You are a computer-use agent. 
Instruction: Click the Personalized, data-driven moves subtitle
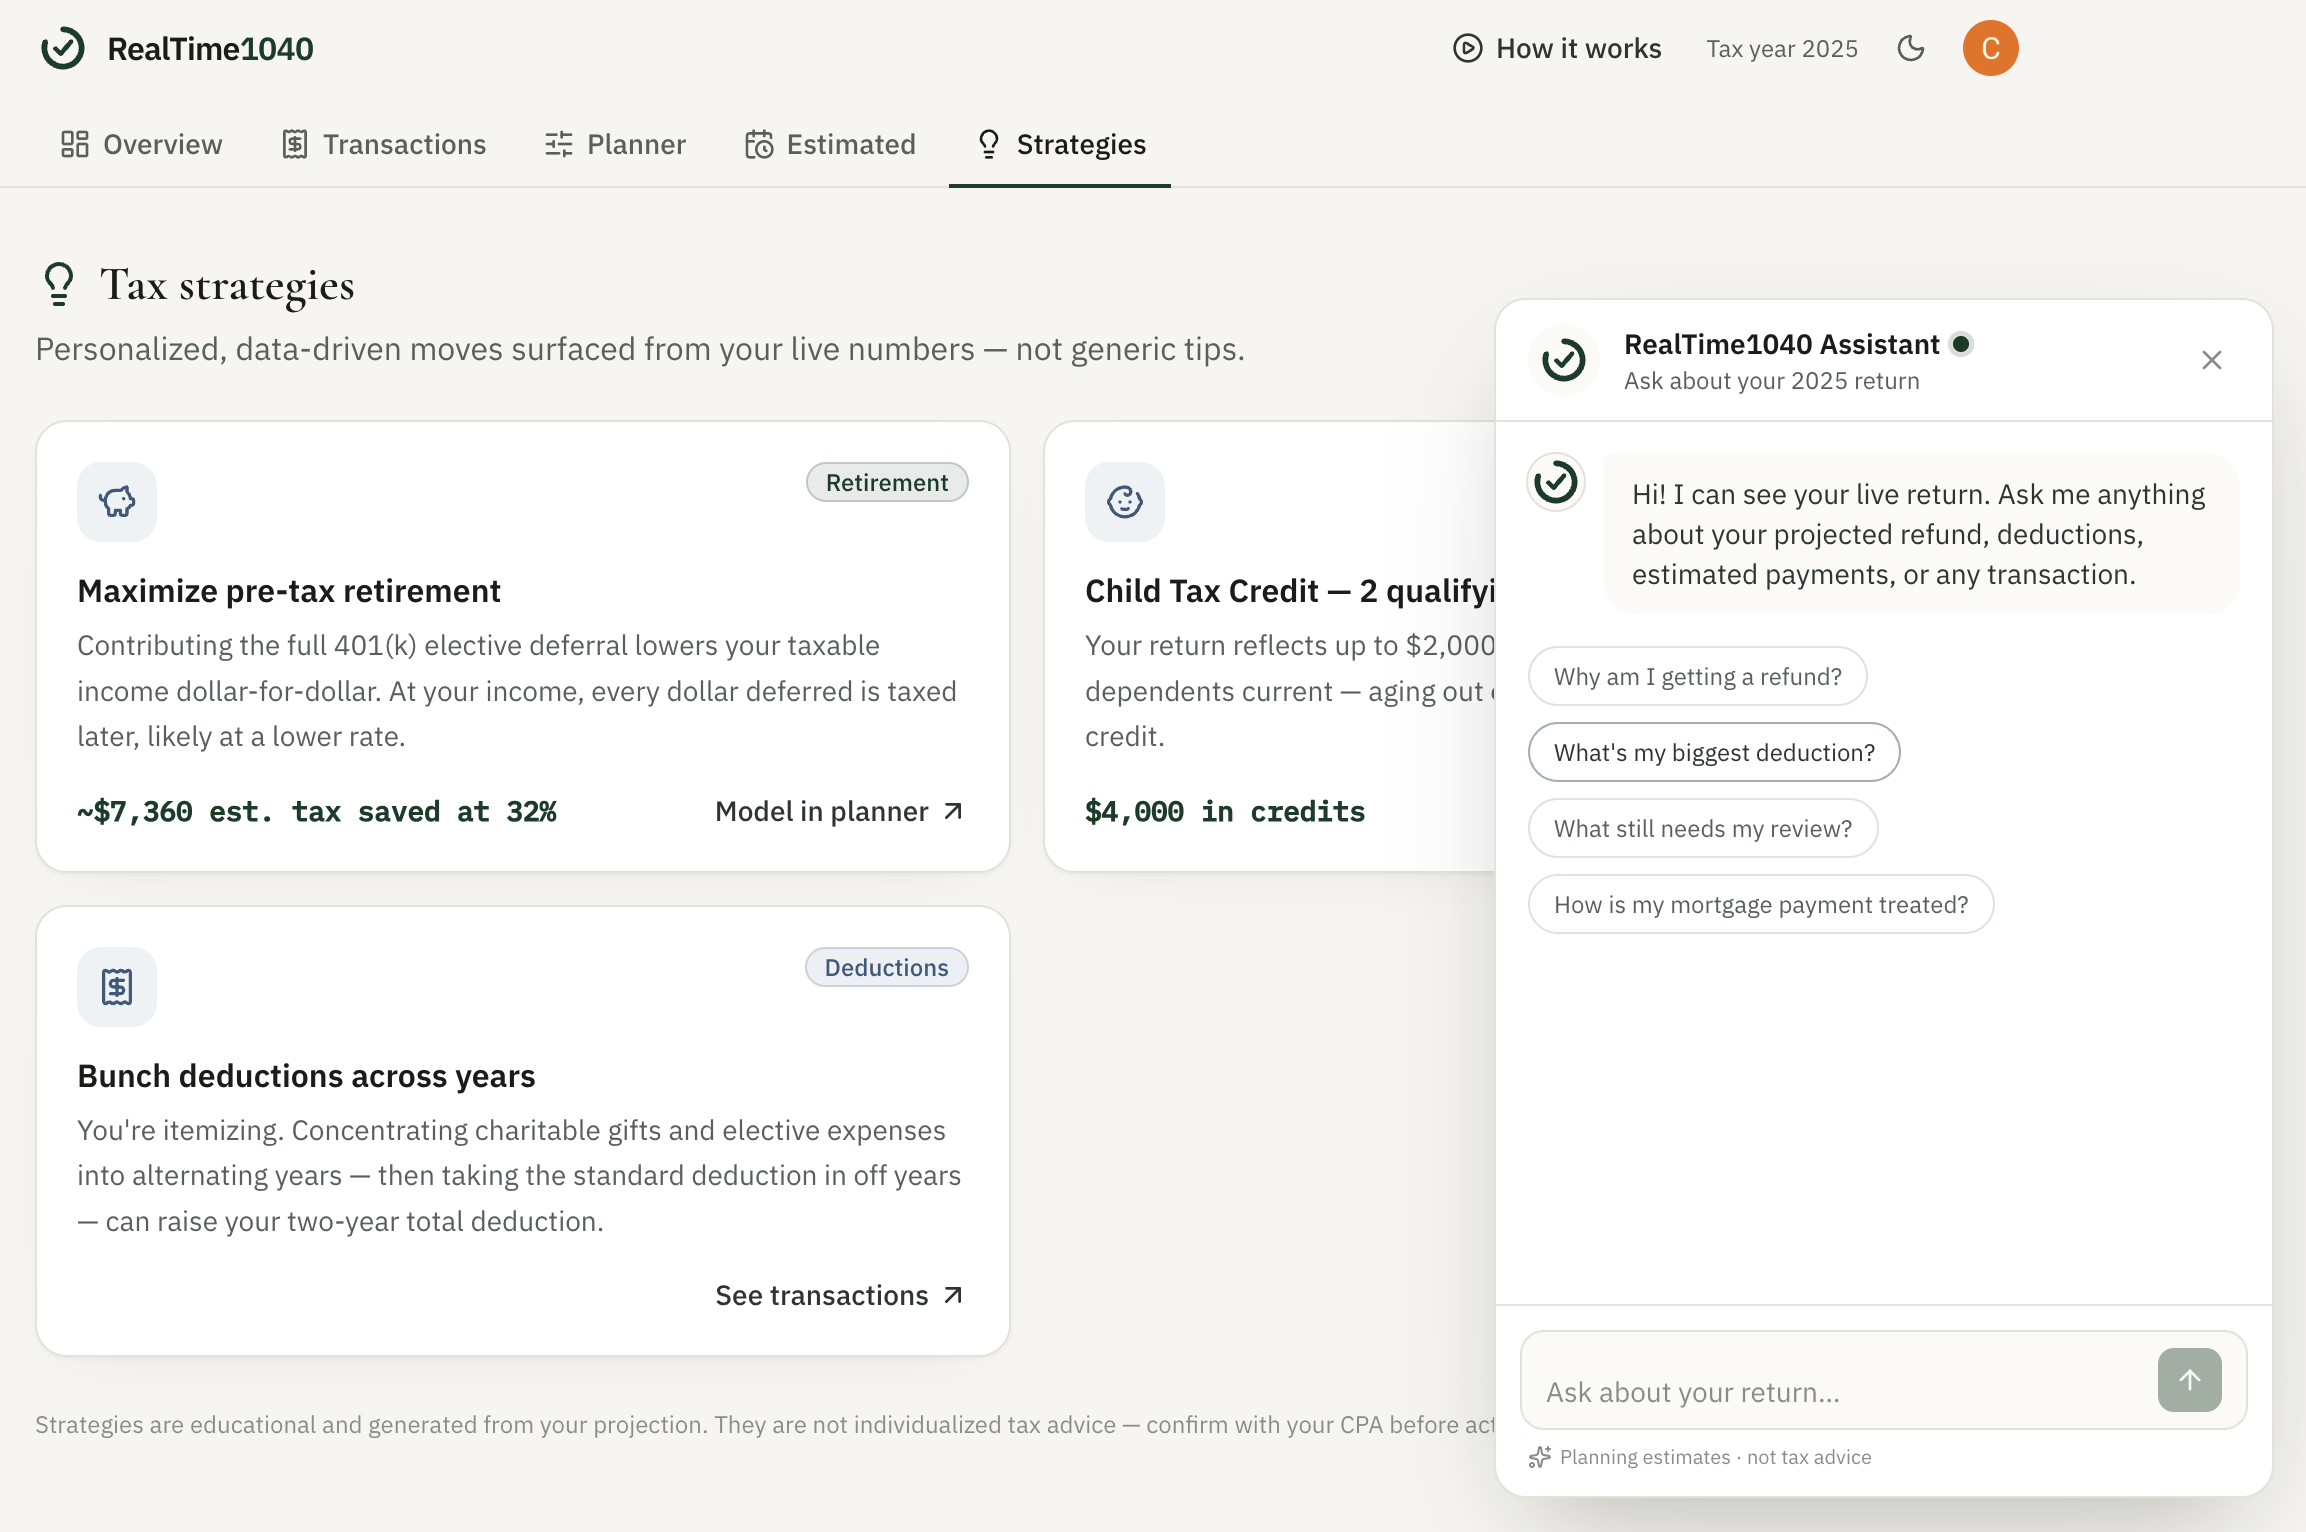tap(640, 349)
